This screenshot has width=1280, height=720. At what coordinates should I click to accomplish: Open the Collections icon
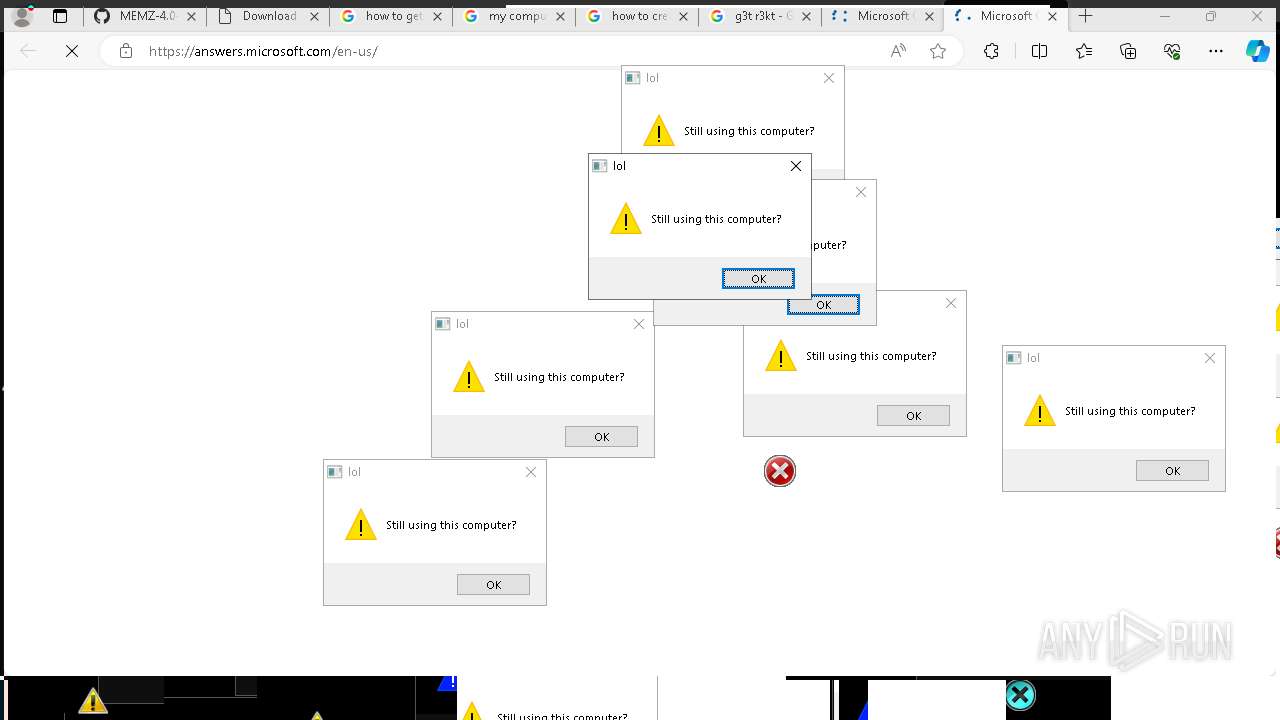(x=1128, y=51)
